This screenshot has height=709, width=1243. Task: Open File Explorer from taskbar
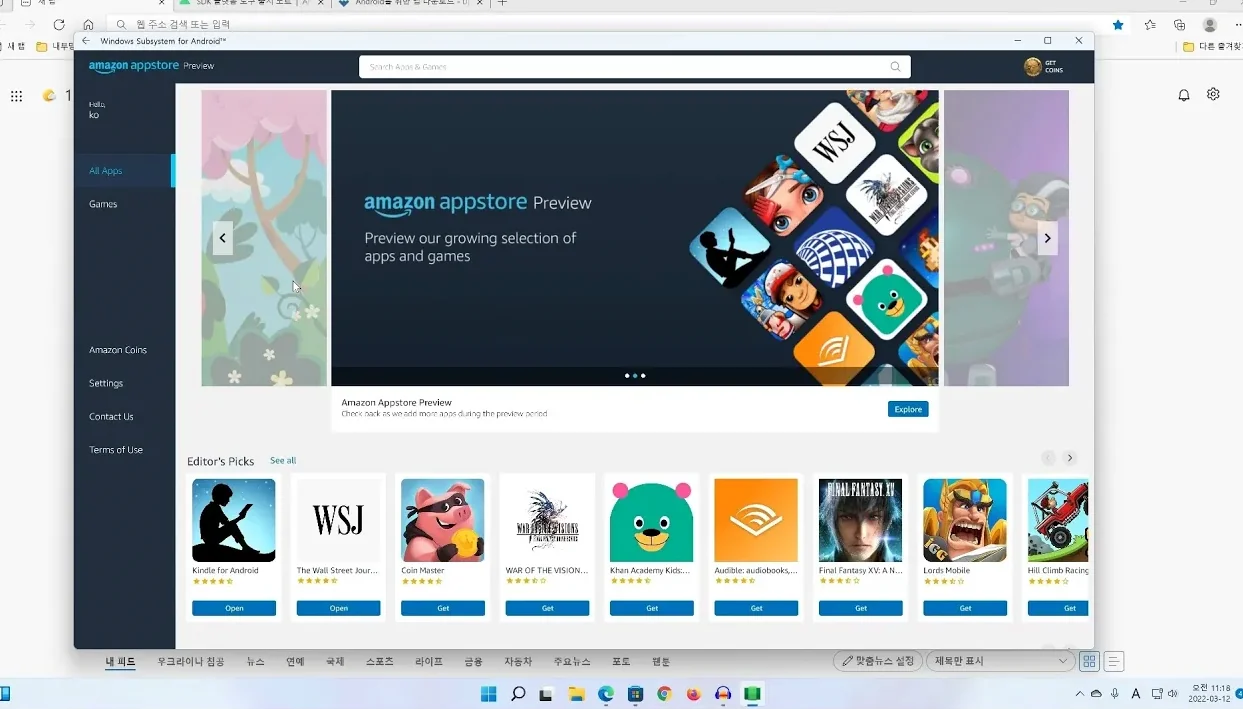click(x=576, y=693)
